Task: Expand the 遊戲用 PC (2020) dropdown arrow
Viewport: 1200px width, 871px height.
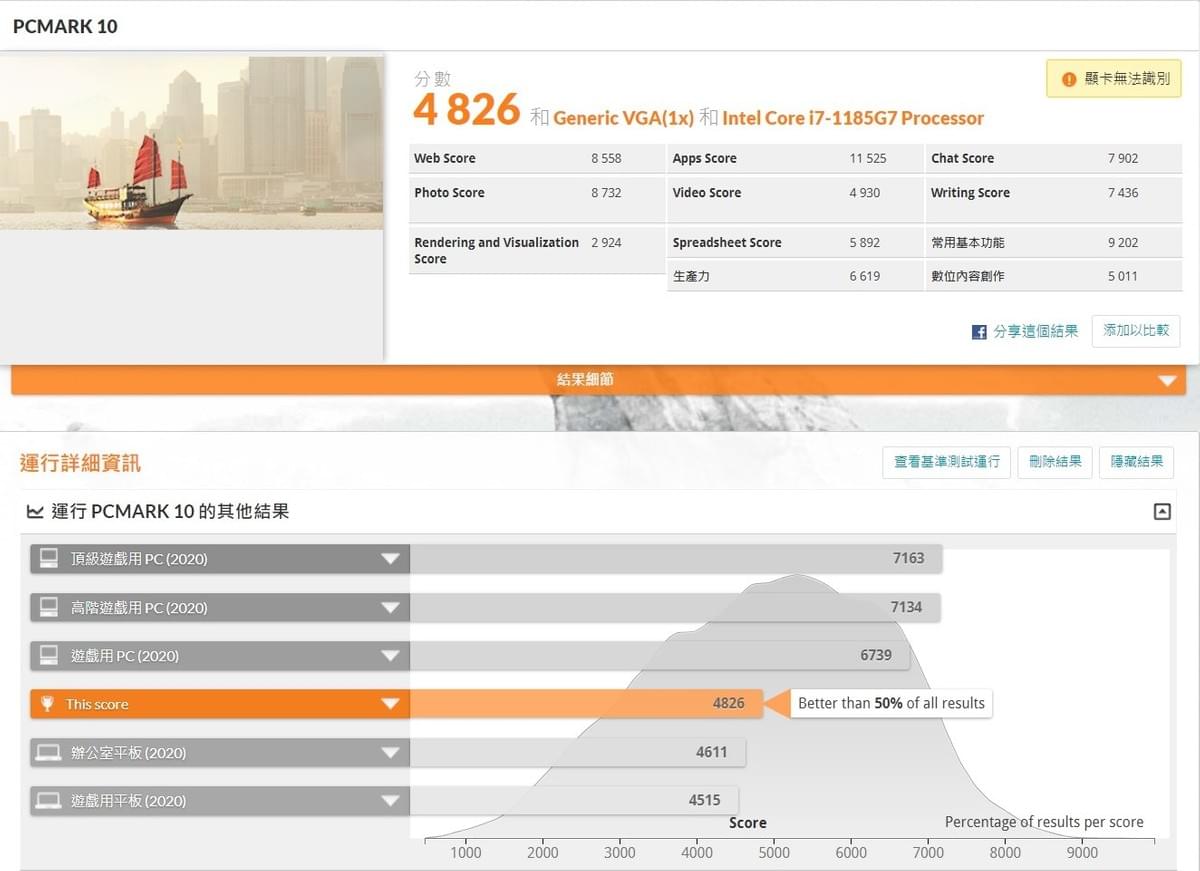Action: tap(390, 656)
